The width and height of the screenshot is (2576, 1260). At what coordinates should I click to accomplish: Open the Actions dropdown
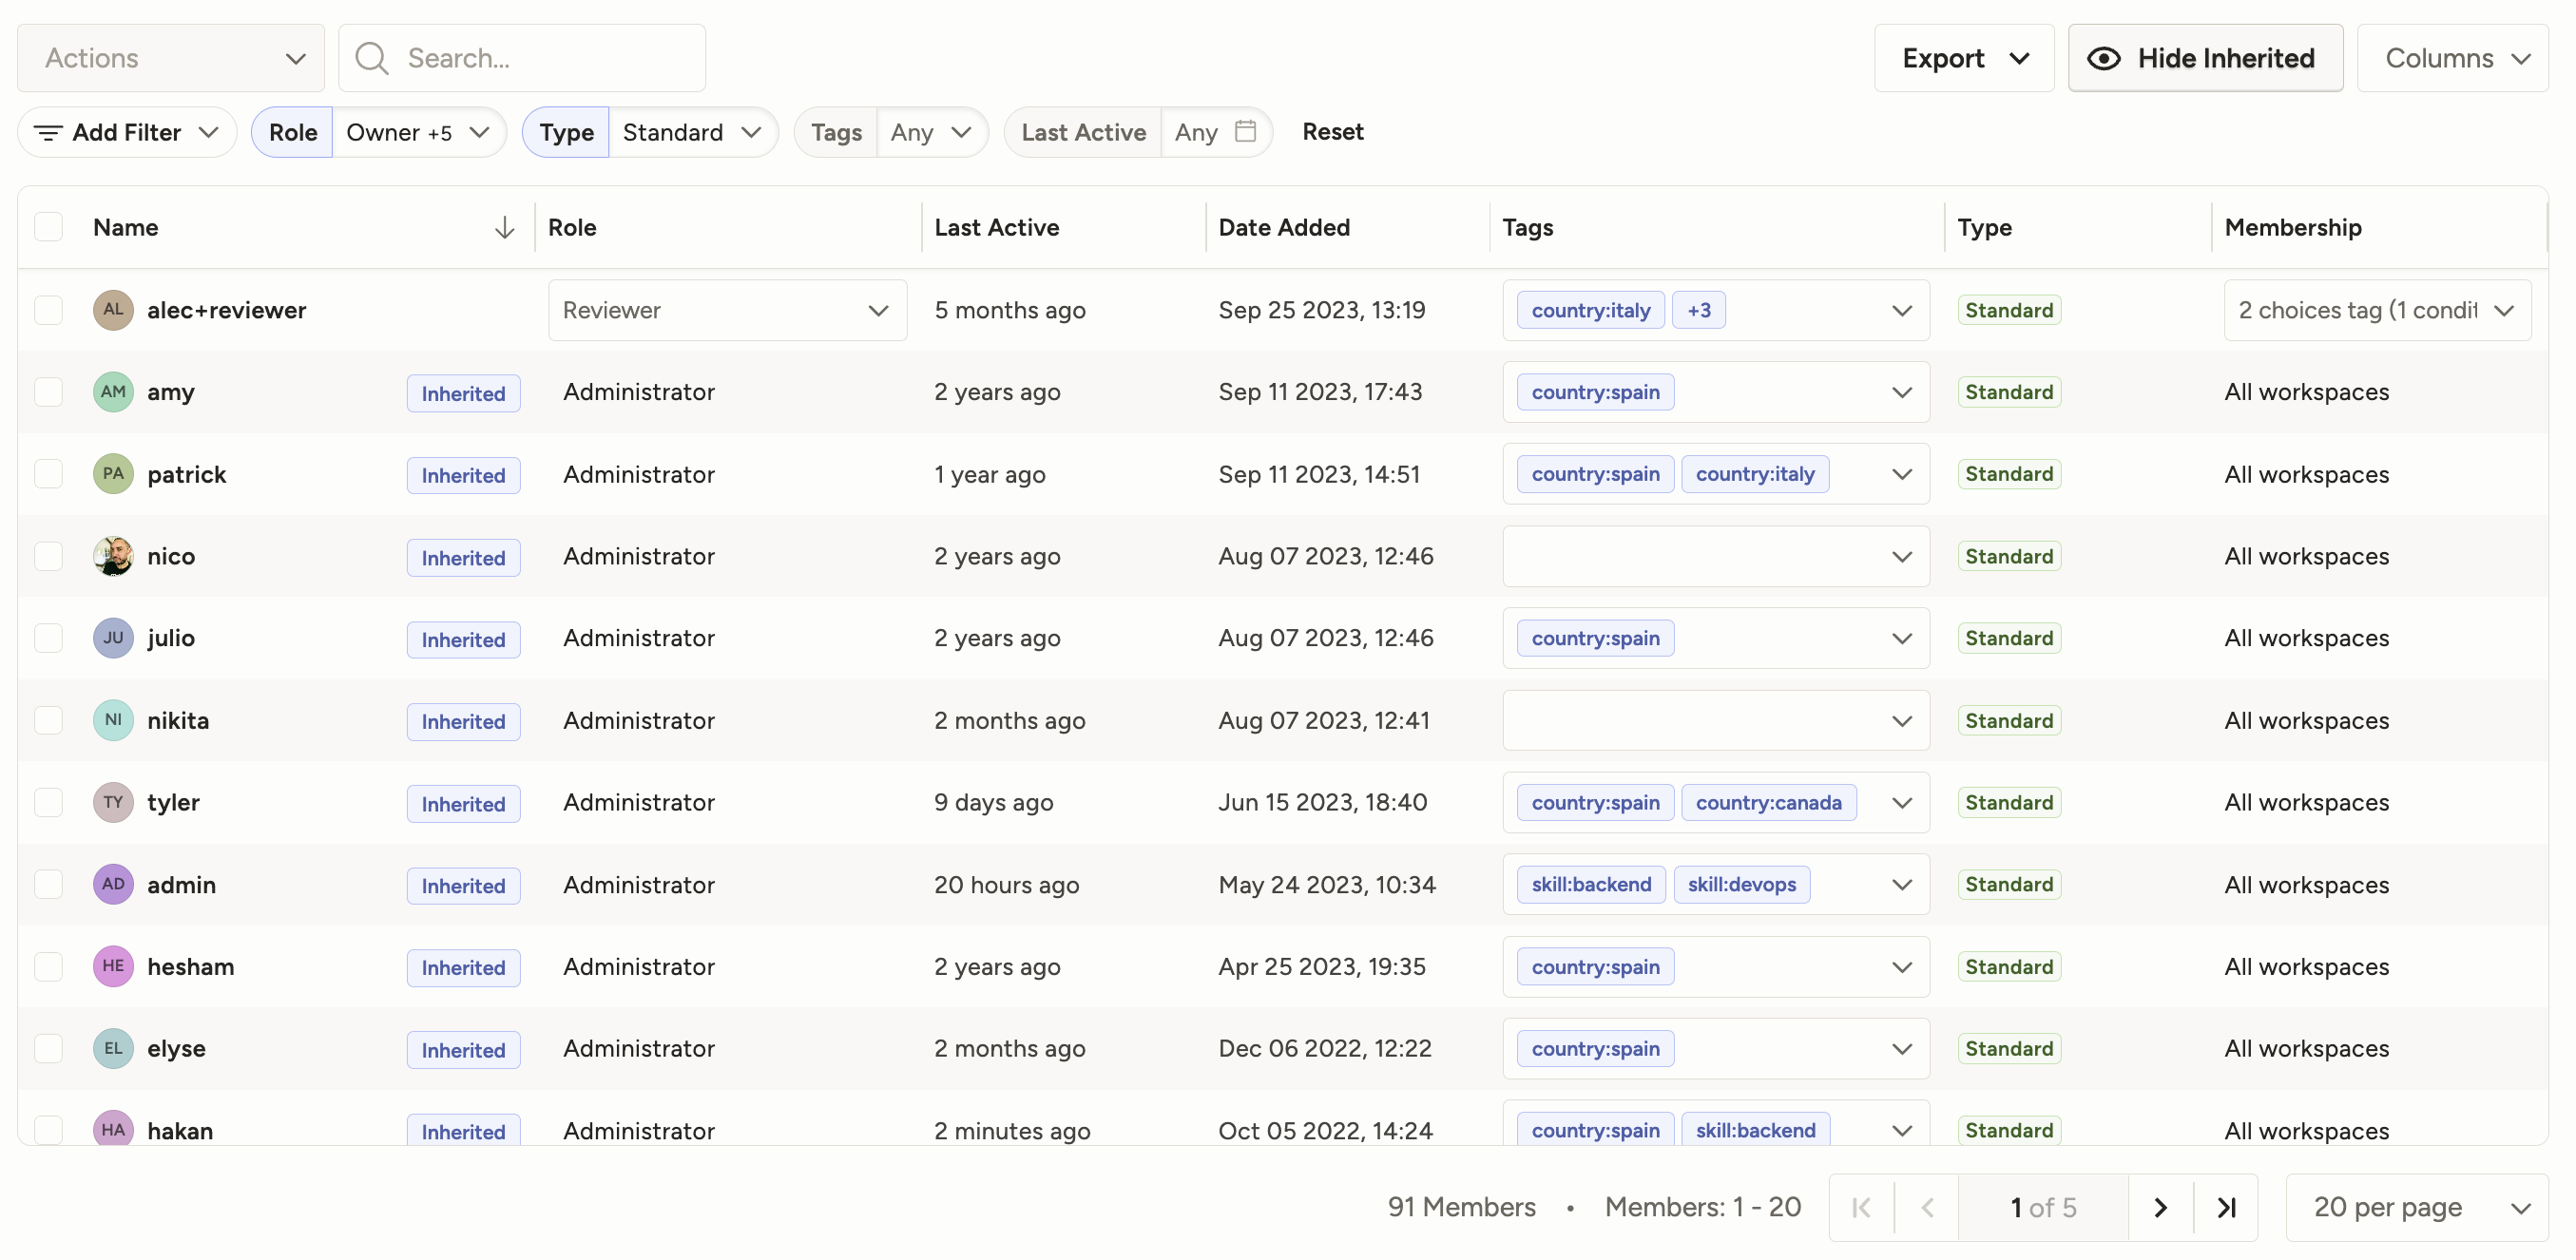(x=171, y=58)
